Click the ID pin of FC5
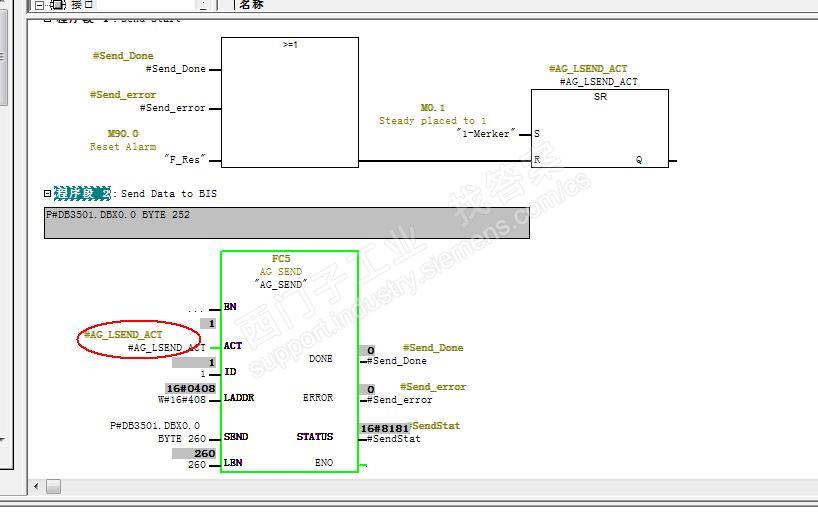818x518 pixels. 230,372
